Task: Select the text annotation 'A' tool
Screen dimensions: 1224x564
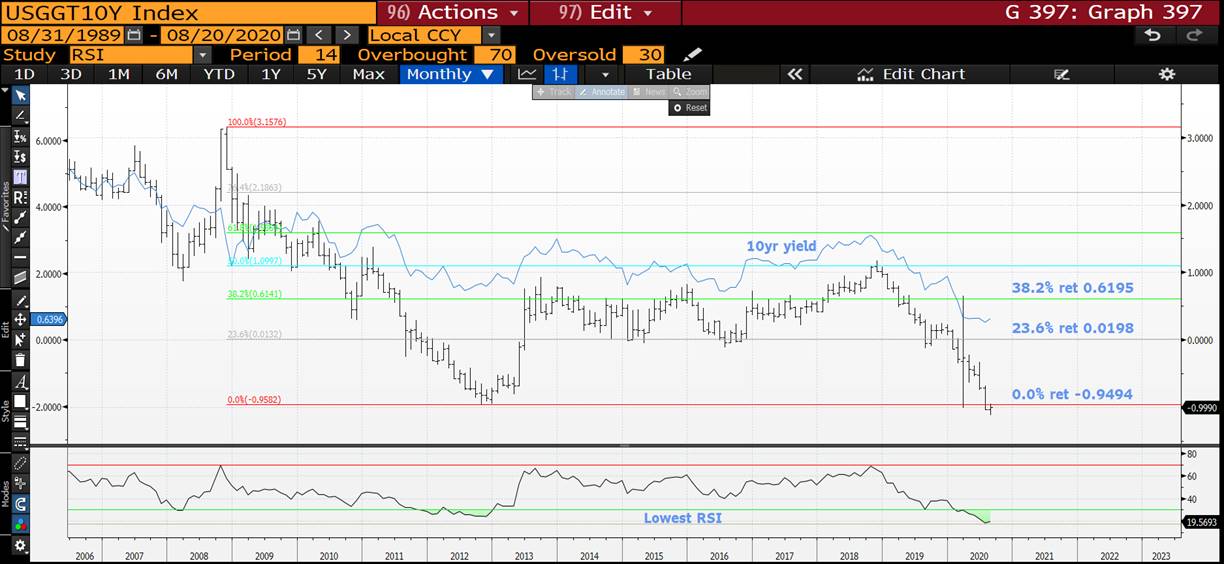Action: coord(20,382)
